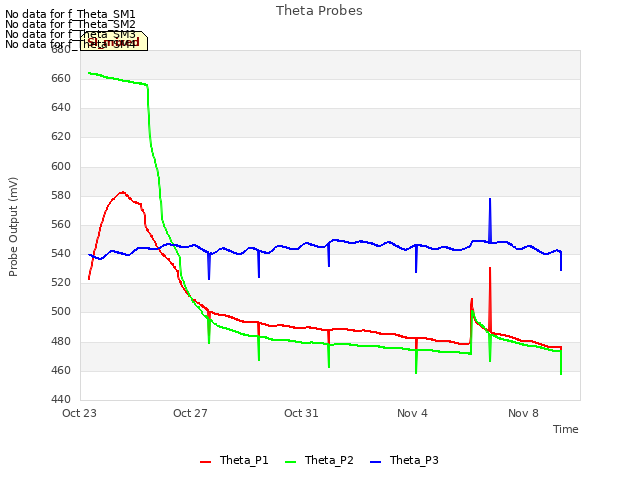Screen dimensions: 640x480
Task: Click 'No data for f_Theta_SM1' message
Action: [x=70, y=14]
